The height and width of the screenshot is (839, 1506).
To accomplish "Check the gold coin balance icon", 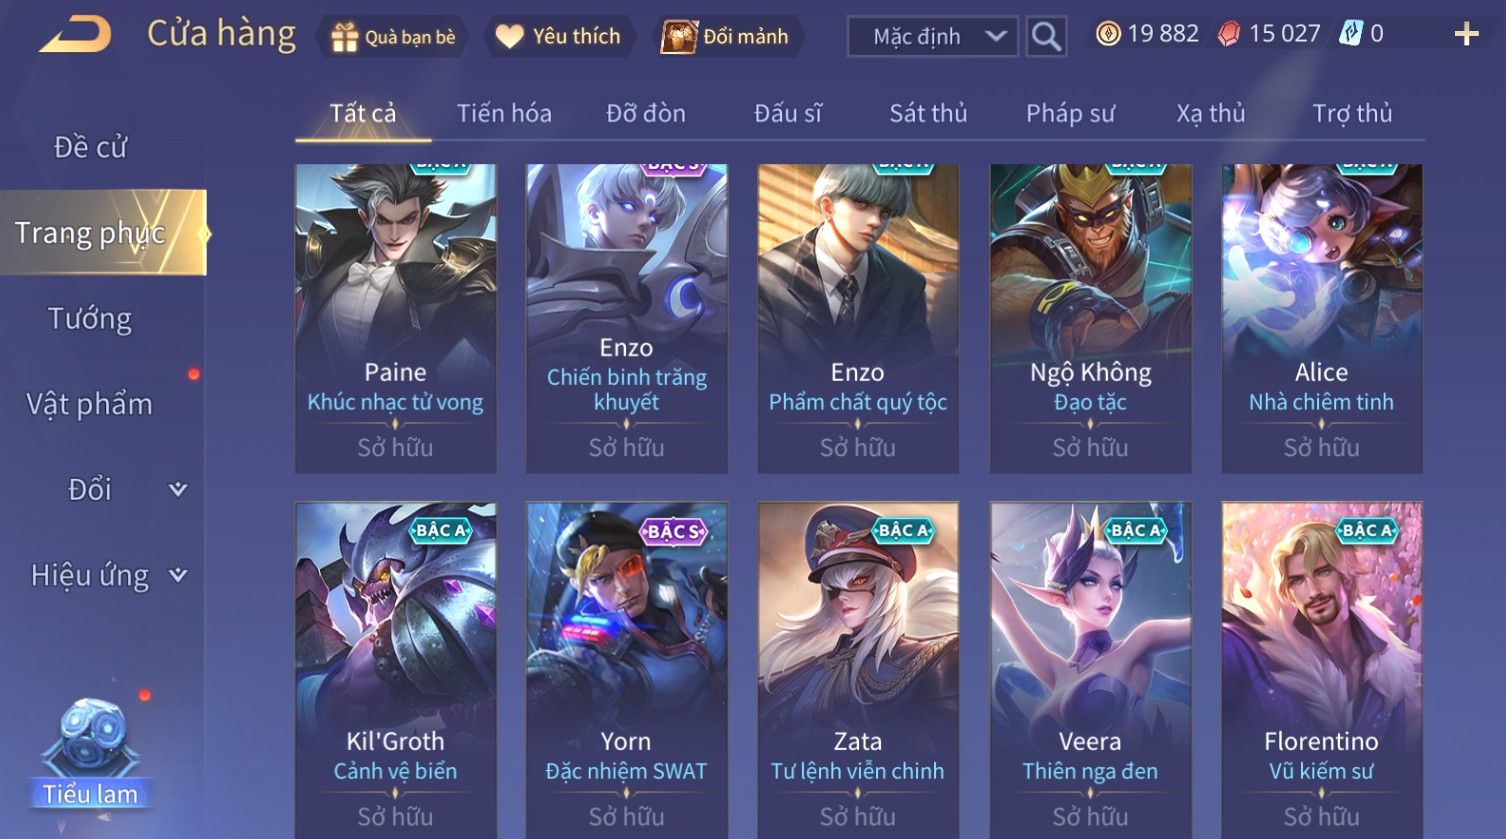I will click(1108, 34).
